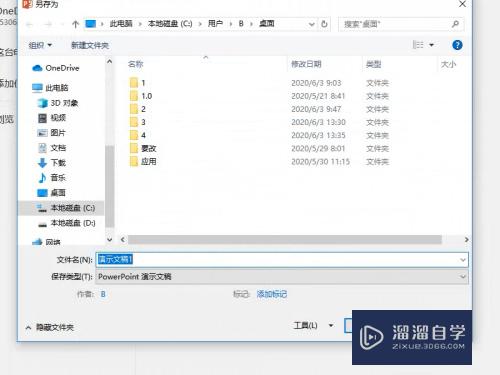The image size is (500, 375).
Task: Click date 2020/6/3 13:30
Action: click(318, 122)
